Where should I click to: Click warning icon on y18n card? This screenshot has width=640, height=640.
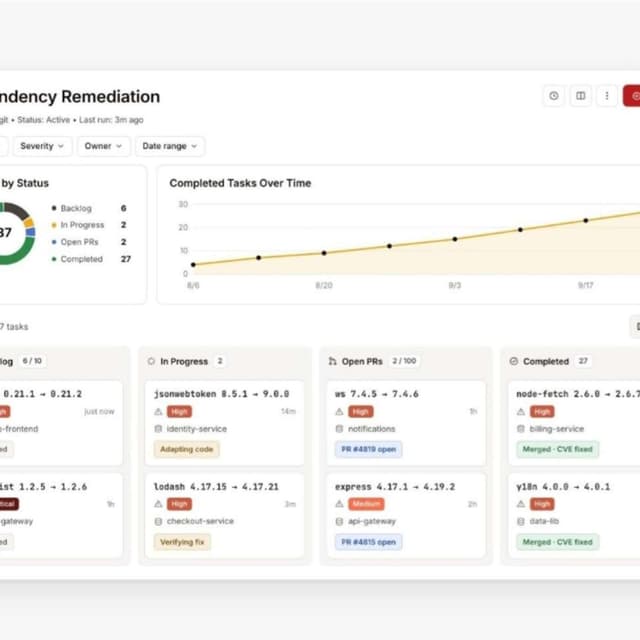click(x=521, y=504)
